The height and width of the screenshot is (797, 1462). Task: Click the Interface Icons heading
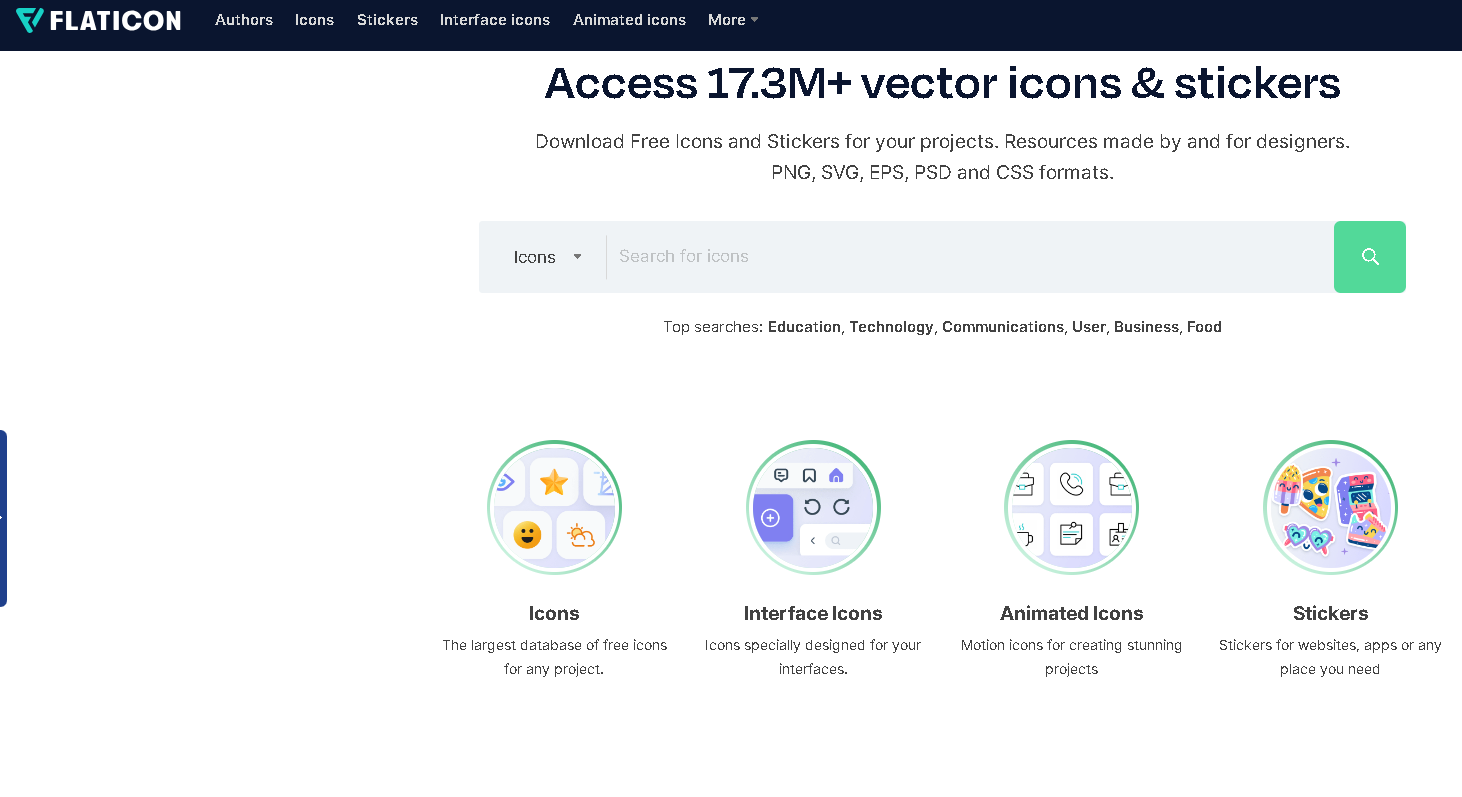coord(813,613)
